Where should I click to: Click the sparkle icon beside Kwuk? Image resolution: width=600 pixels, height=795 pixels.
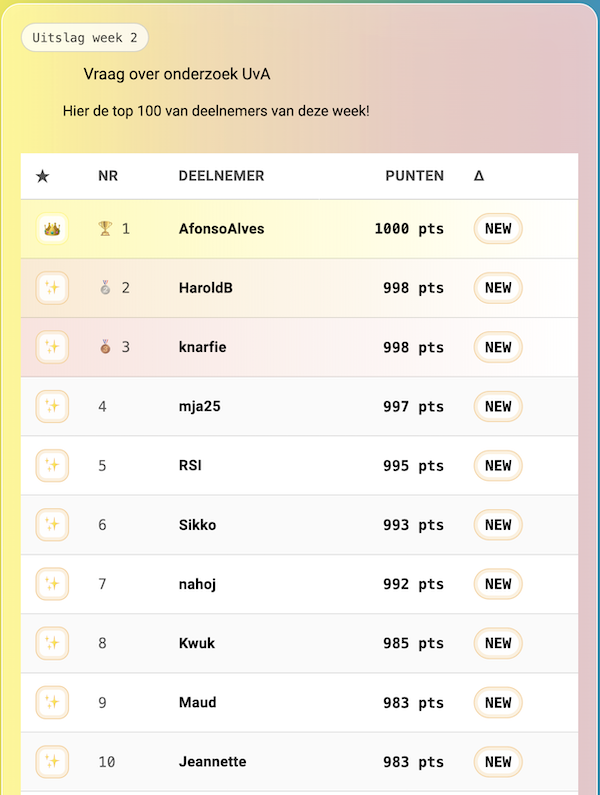tap(52, 643)
